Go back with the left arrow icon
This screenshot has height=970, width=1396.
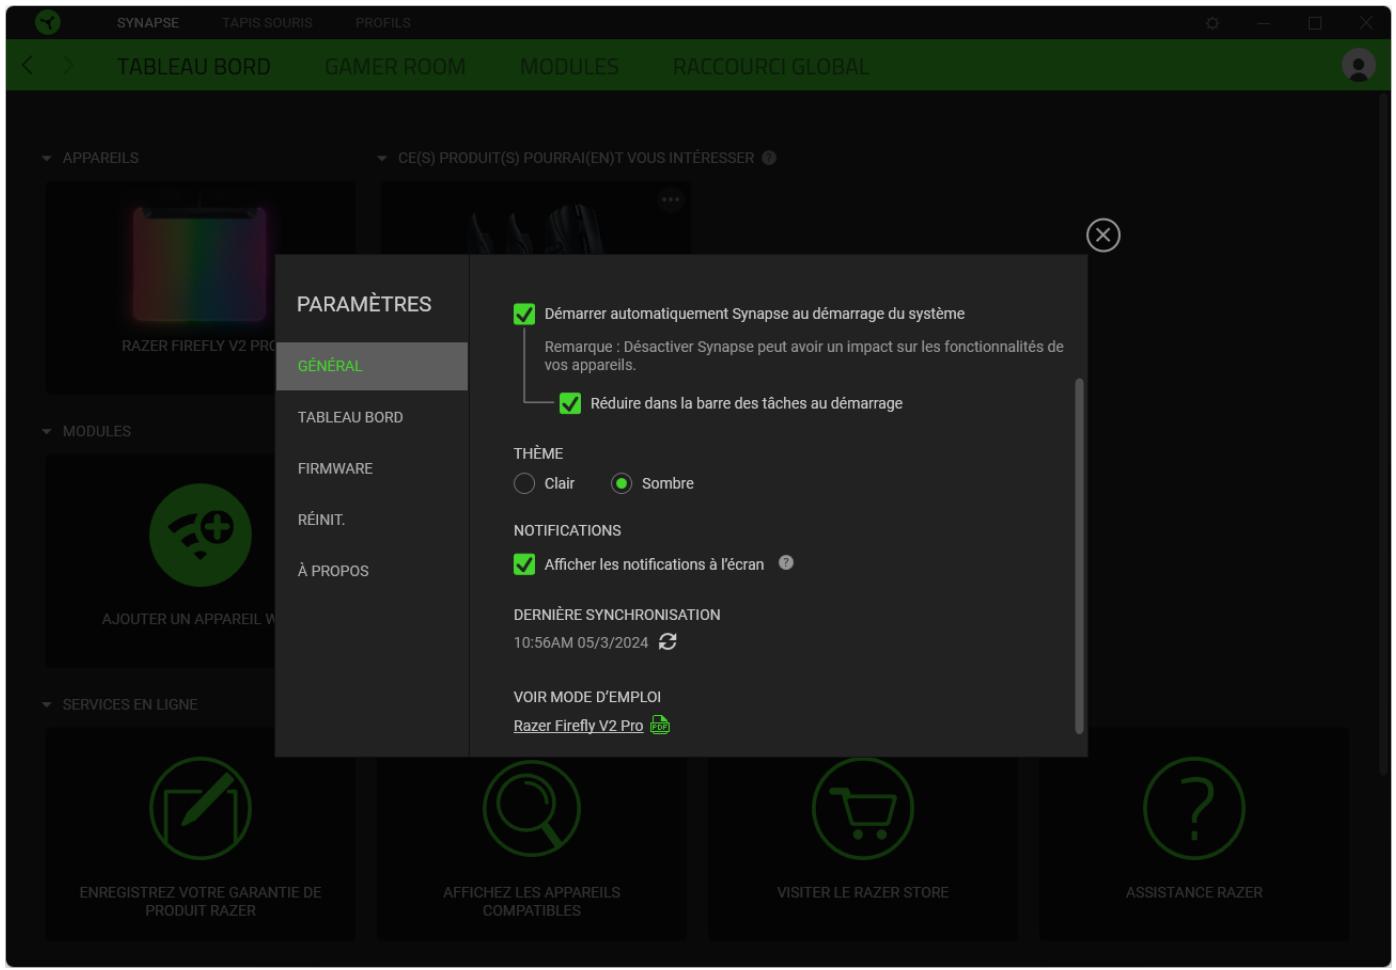click(x=27, y=66)
